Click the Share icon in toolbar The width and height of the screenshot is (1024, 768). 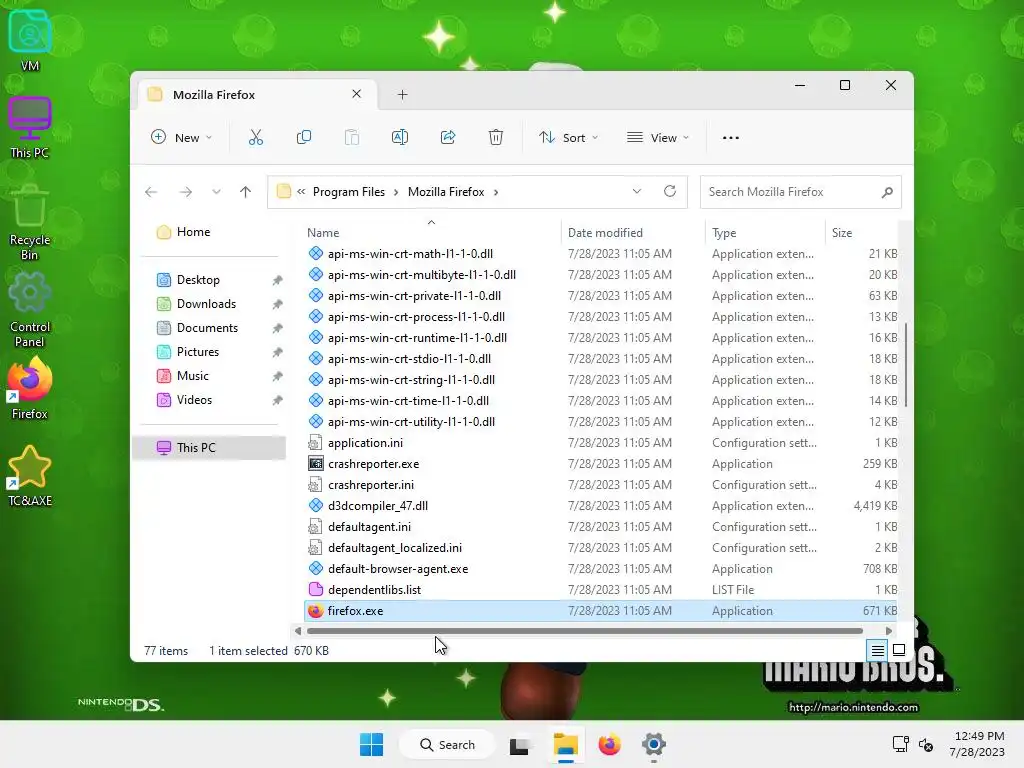(x=448, y=137)
